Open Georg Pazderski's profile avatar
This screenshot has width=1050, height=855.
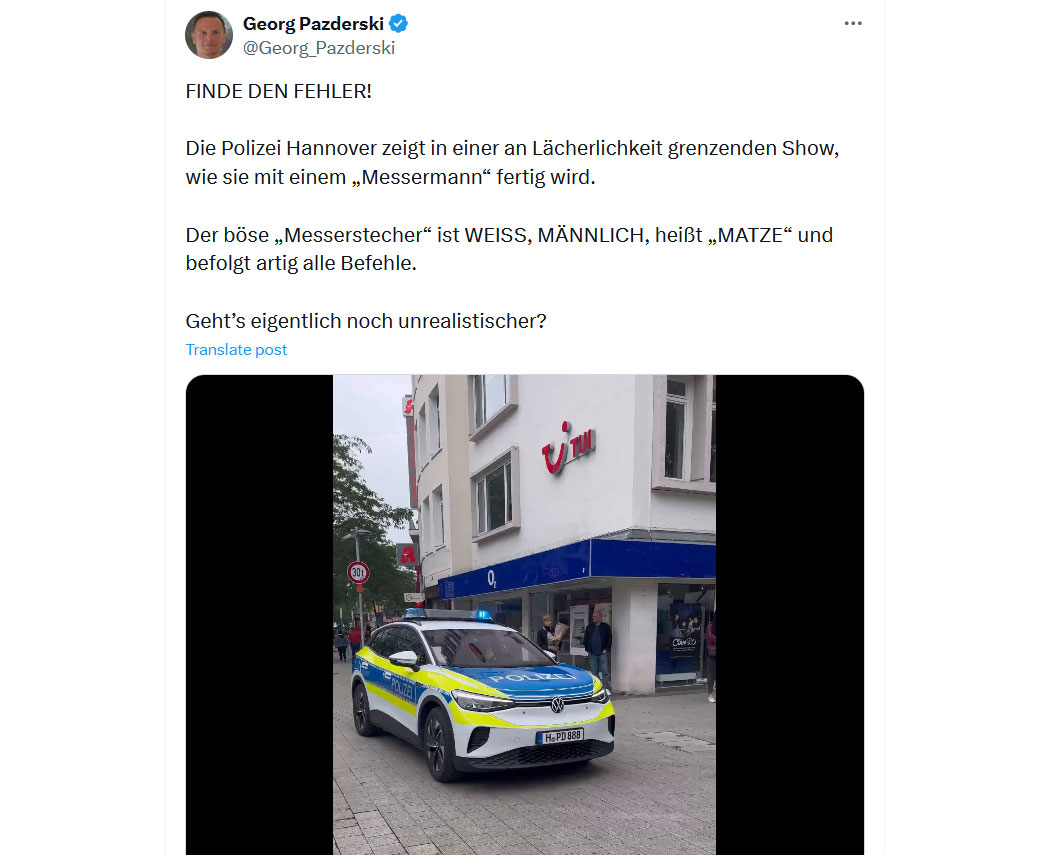tap(209, 35)
